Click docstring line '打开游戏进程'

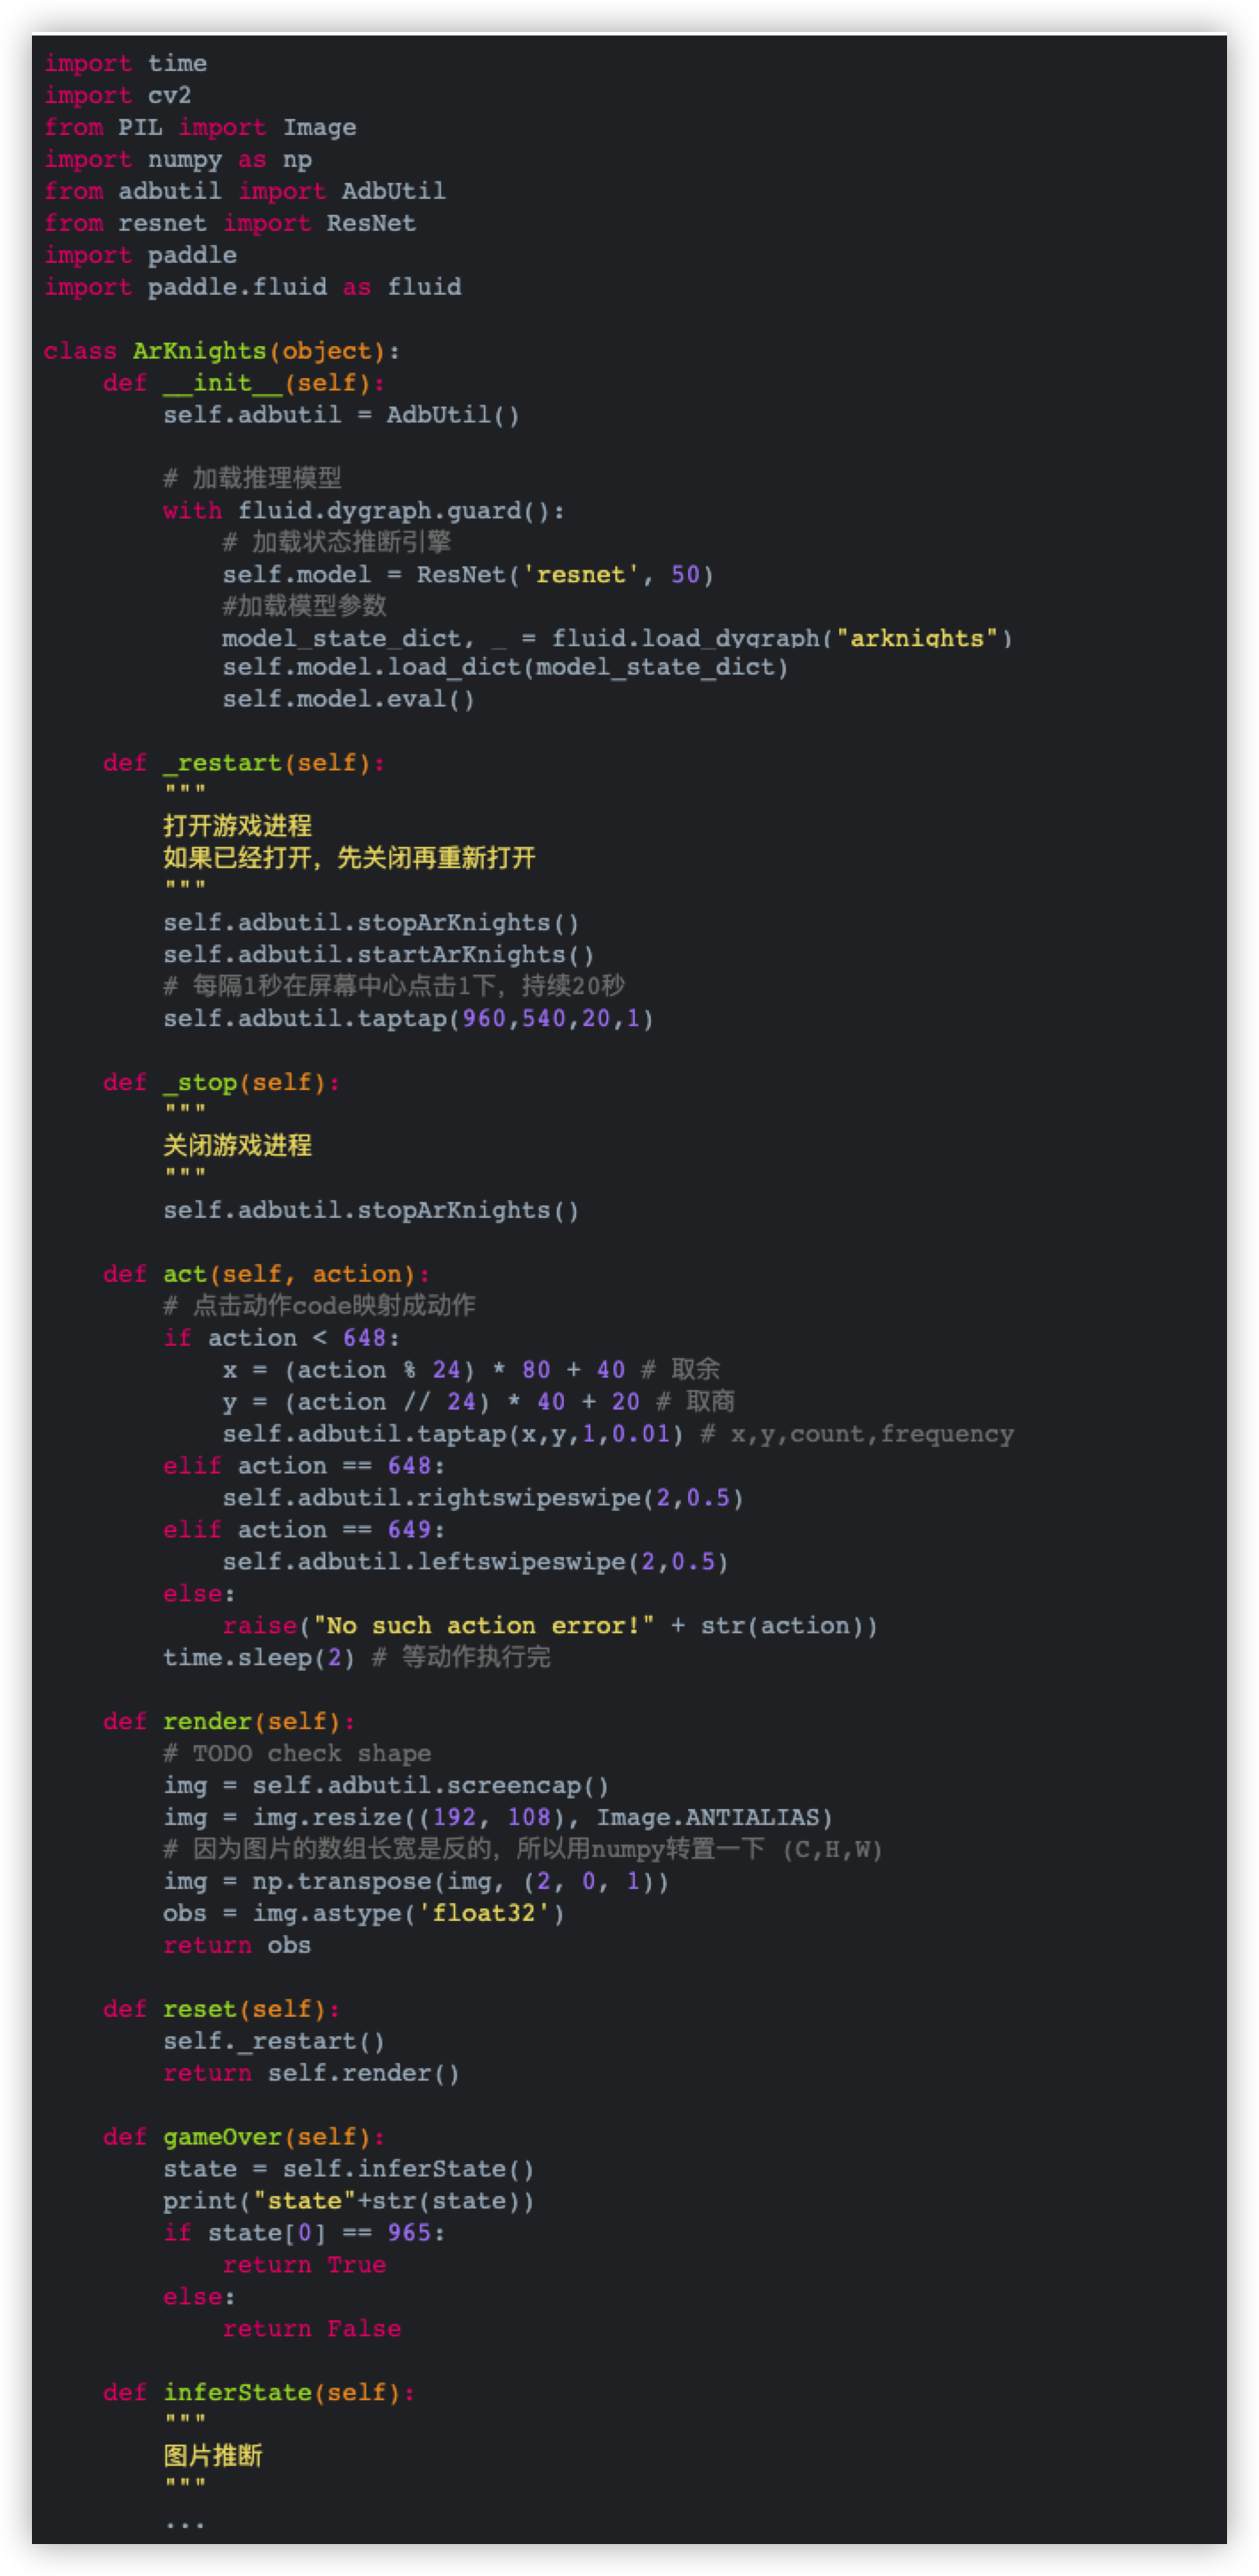(x=238, y=826)
